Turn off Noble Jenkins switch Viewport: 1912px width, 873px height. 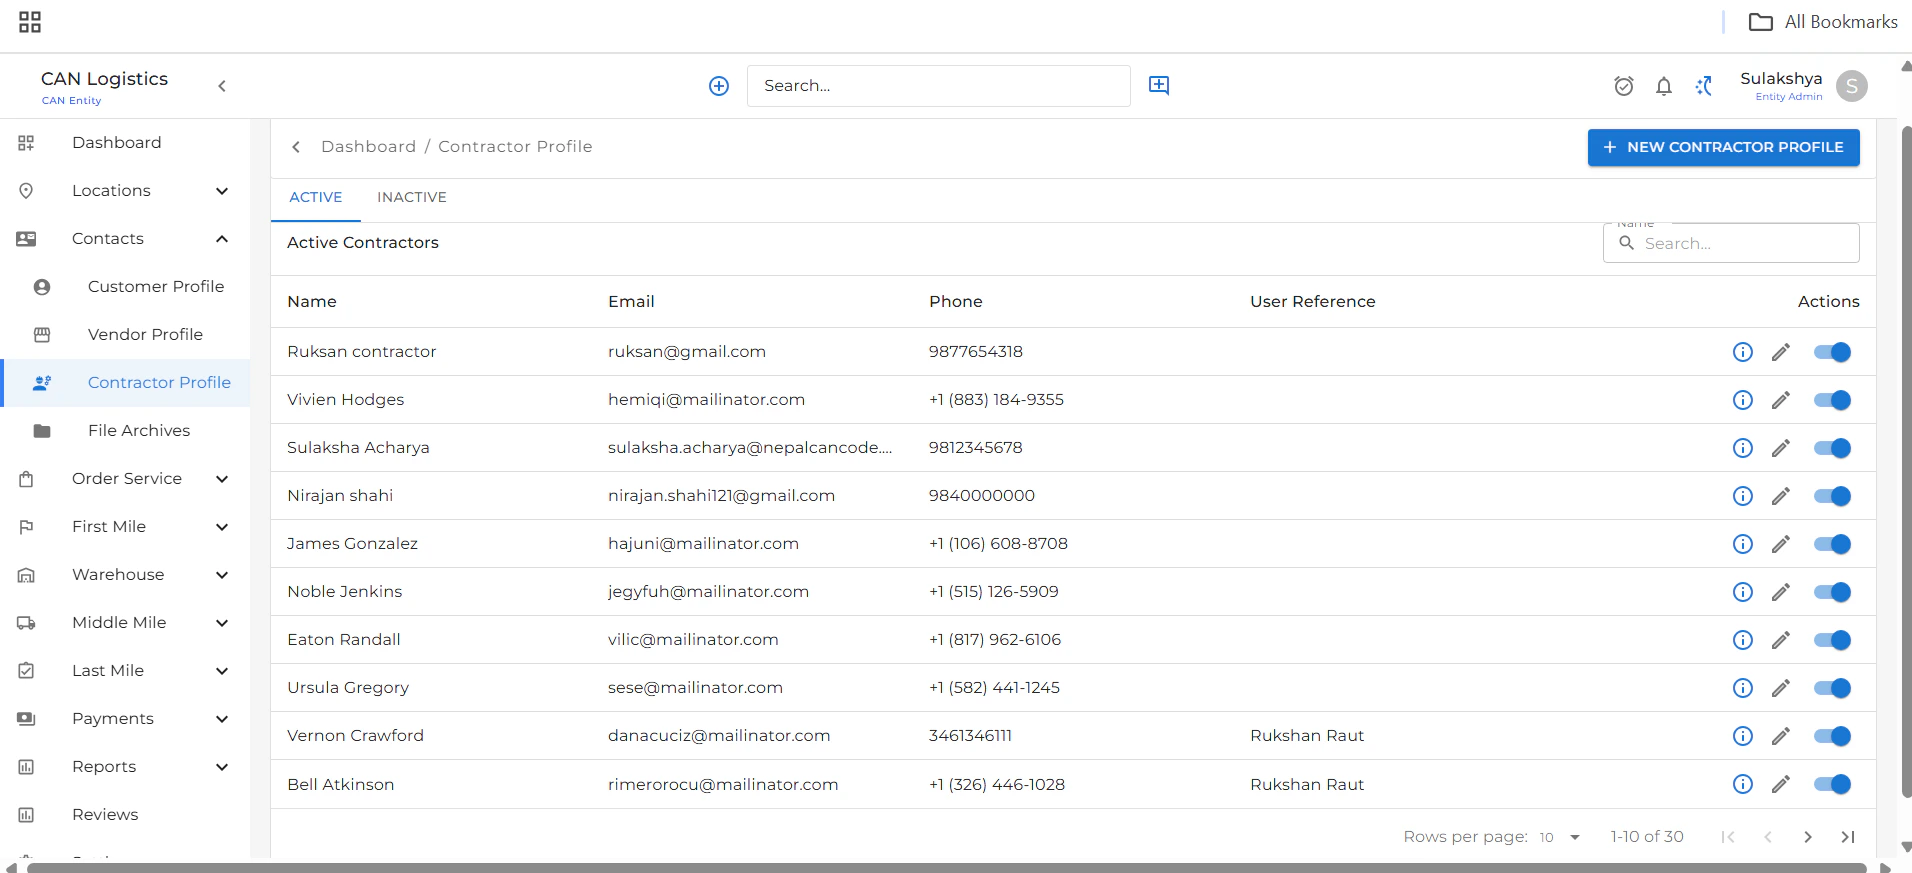coord(1832,592)
